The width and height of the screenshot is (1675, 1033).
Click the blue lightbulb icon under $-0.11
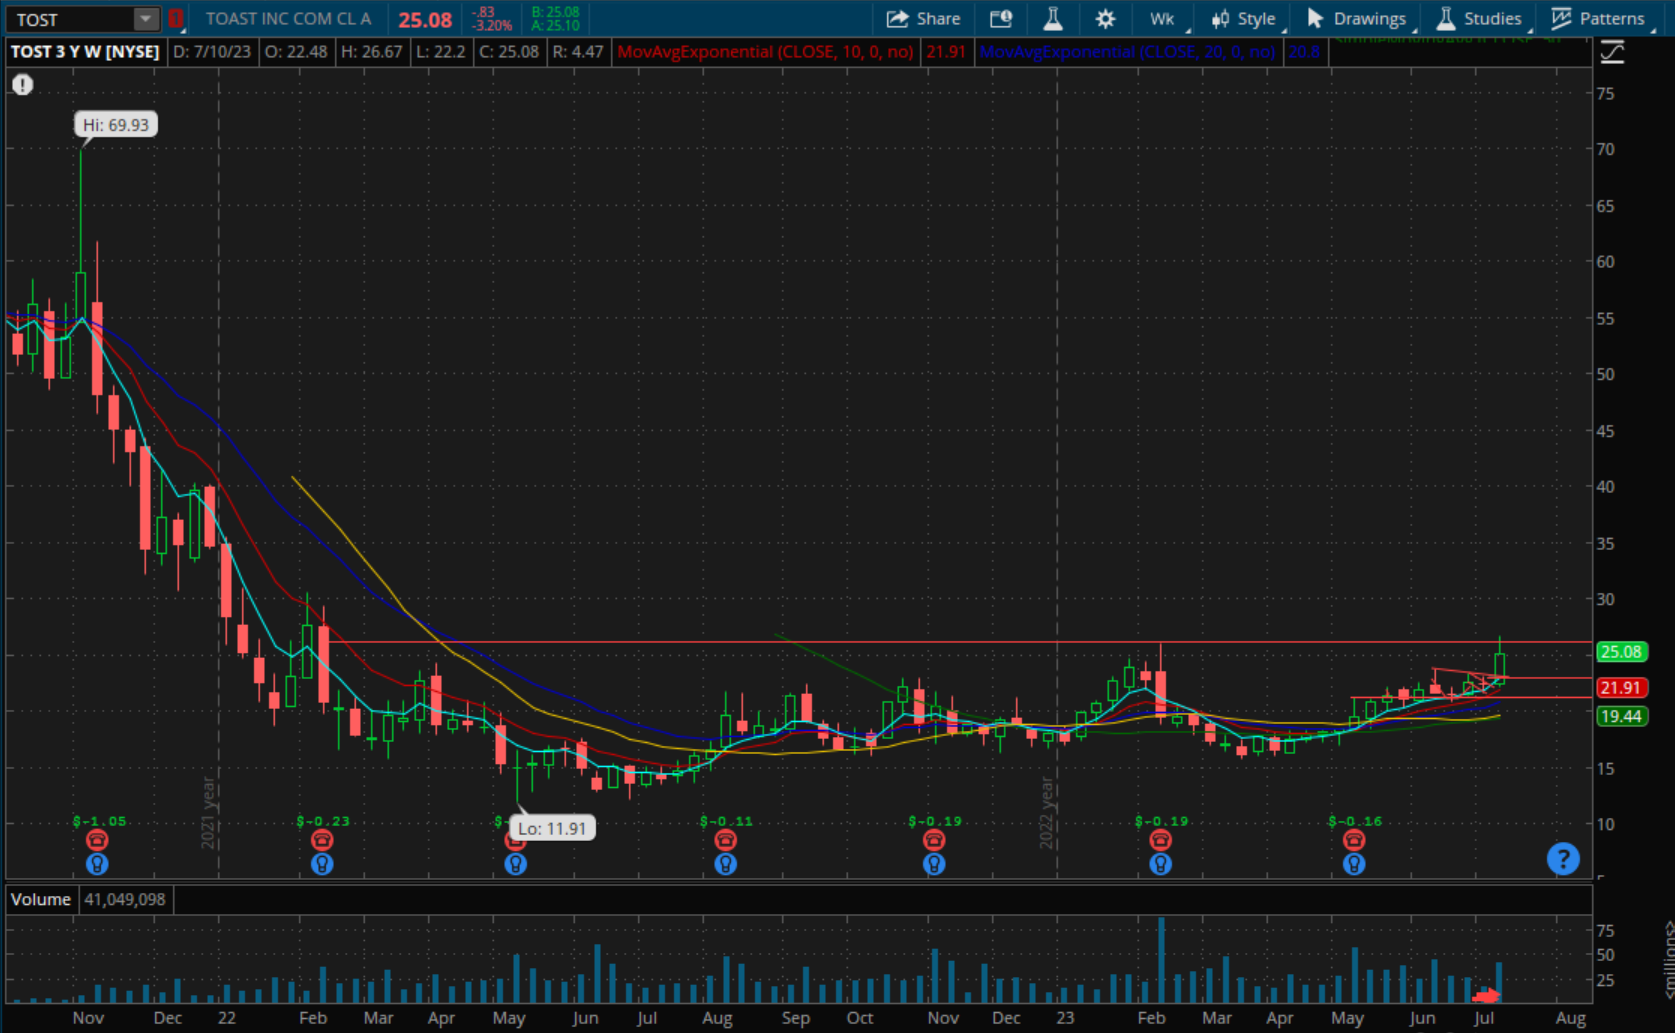(x=726, y=864)
